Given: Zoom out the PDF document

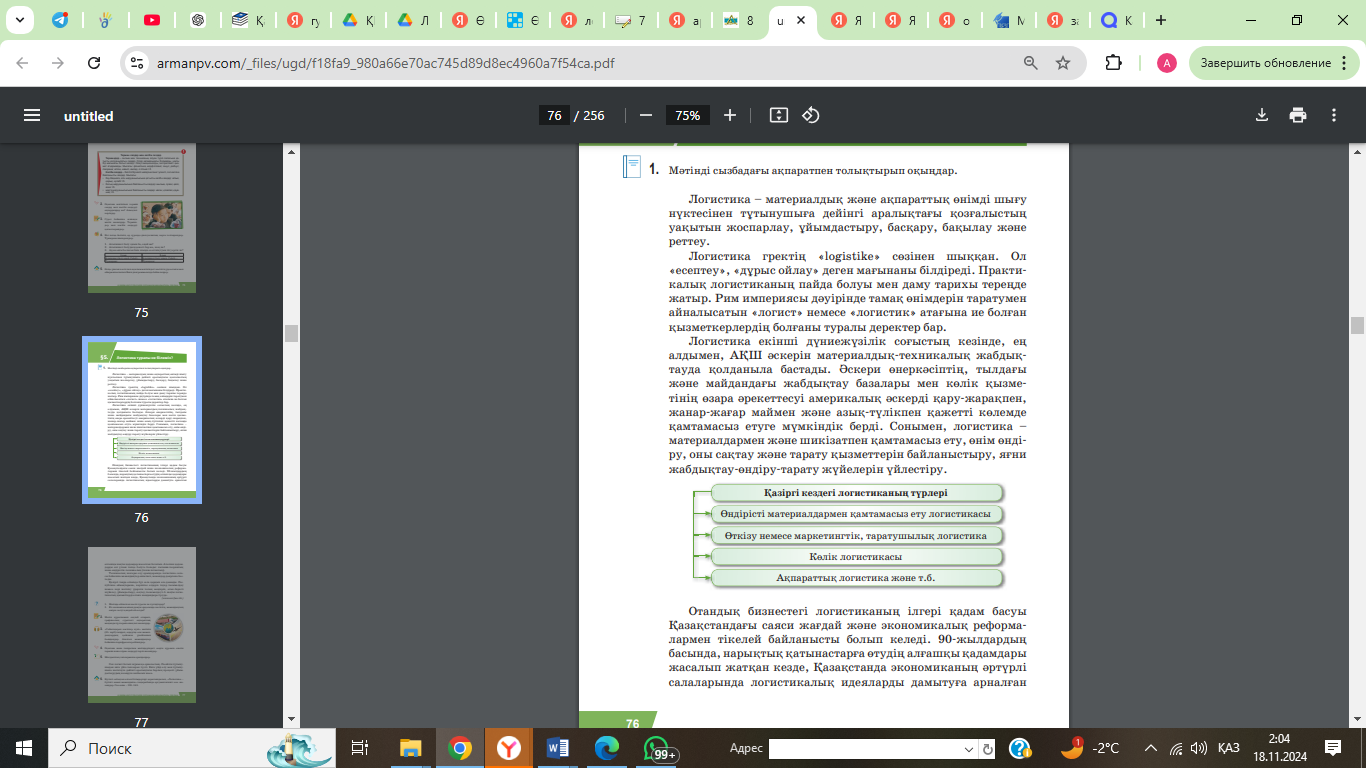Looking at the screenshot, I should click(646, 115).
